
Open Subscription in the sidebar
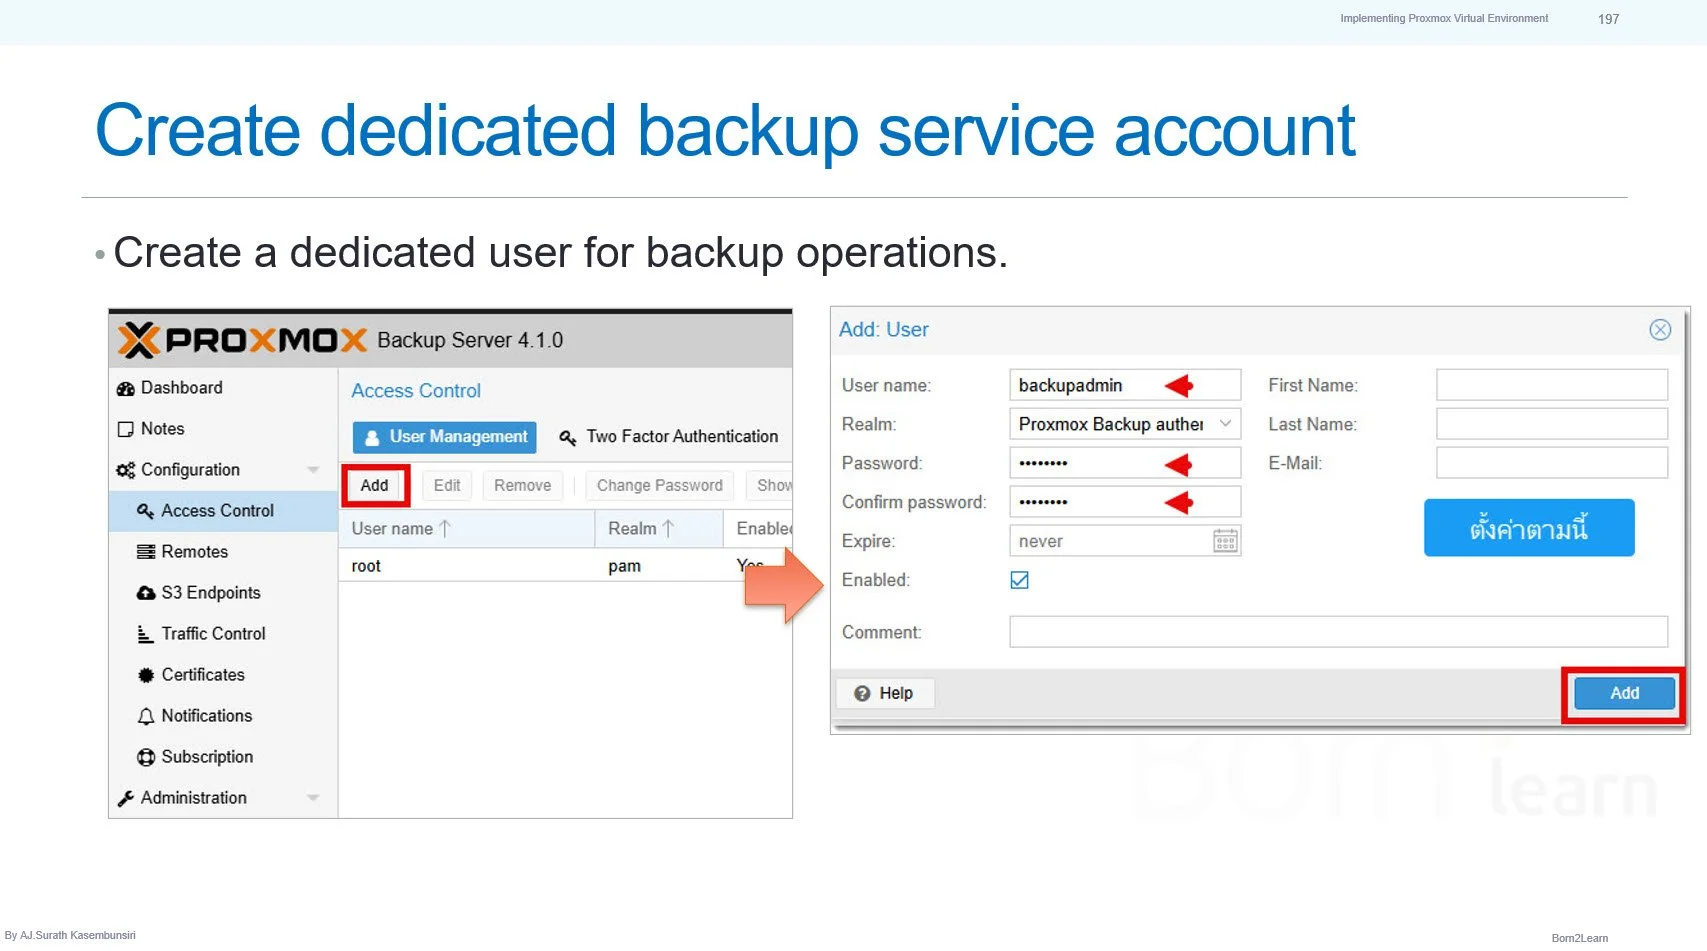(x=195, y=757)
